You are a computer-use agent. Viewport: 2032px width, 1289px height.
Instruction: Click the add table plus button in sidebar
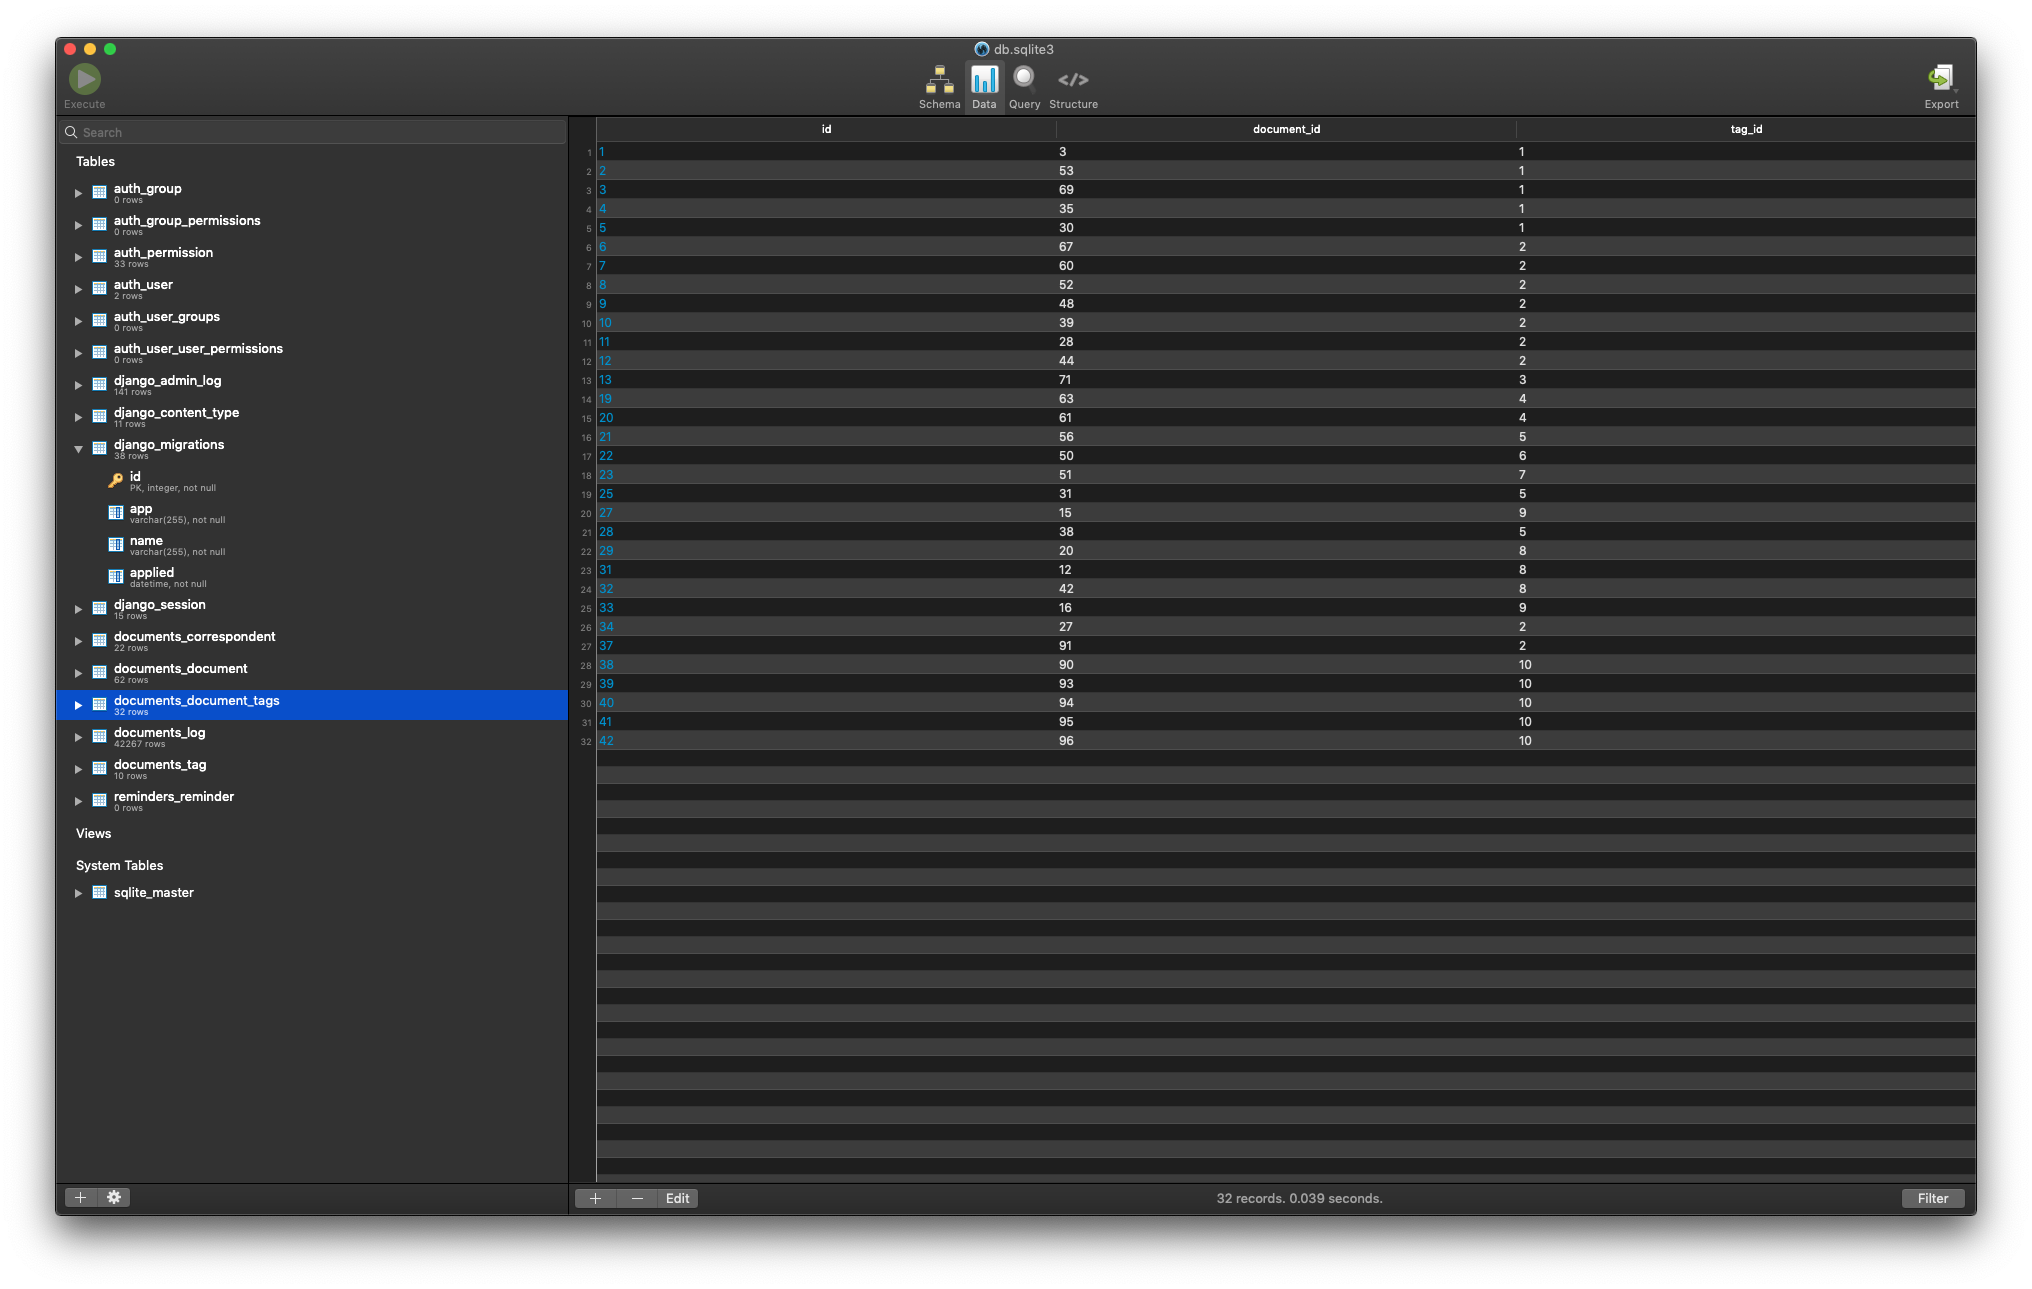81,1197
